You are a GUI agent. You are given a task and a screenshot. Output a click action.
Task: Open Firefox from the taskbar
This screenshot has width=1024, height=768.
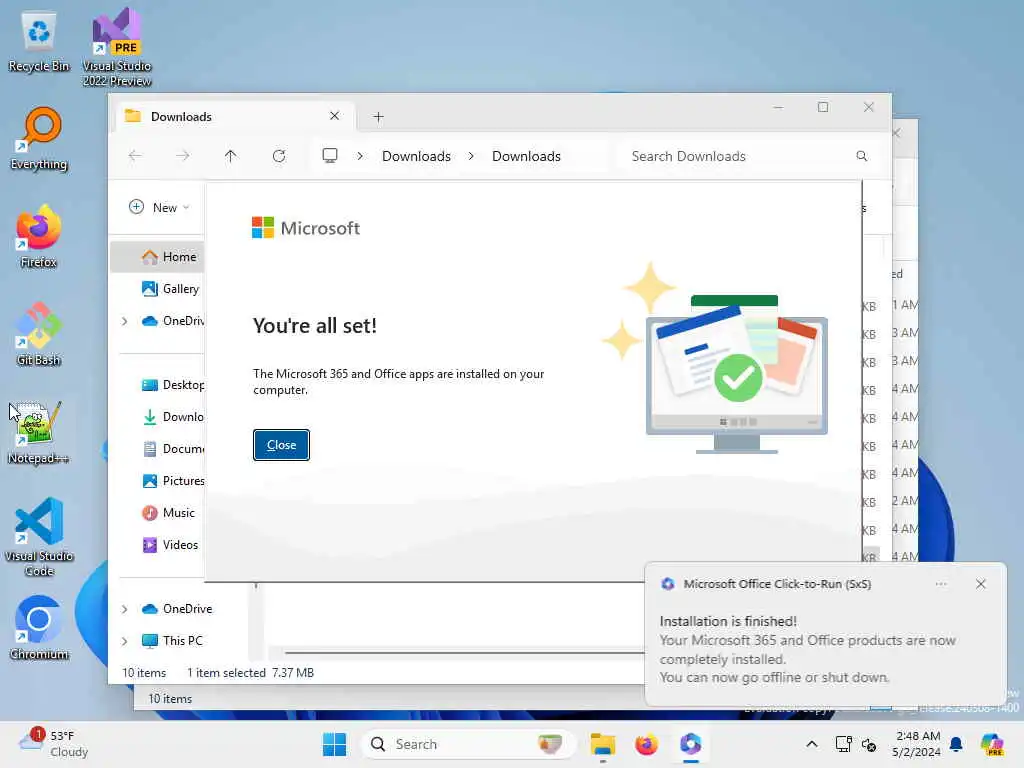646,744
